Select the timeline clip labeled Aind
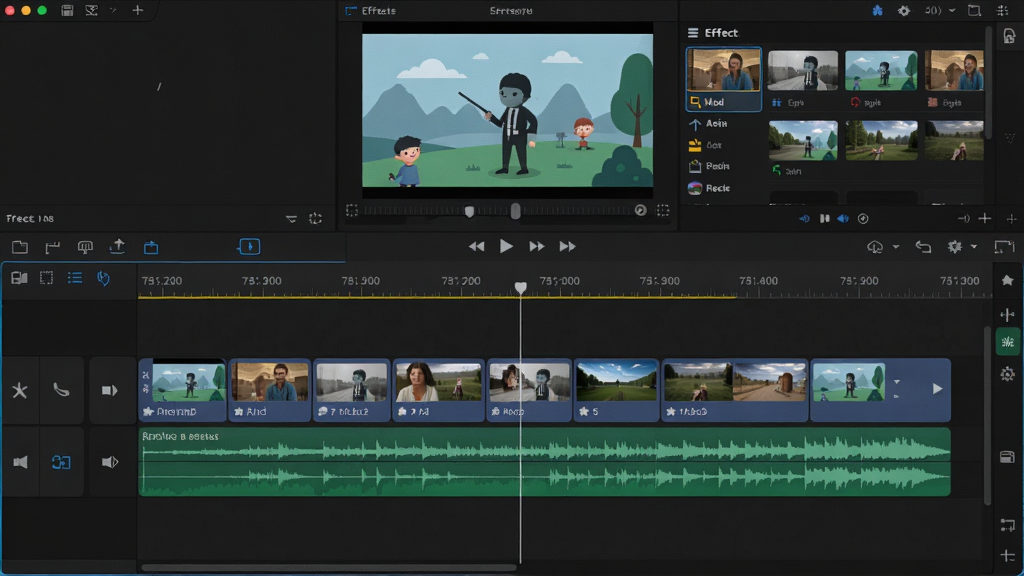This screenshot has width=1024, height=576. point(270,390)
